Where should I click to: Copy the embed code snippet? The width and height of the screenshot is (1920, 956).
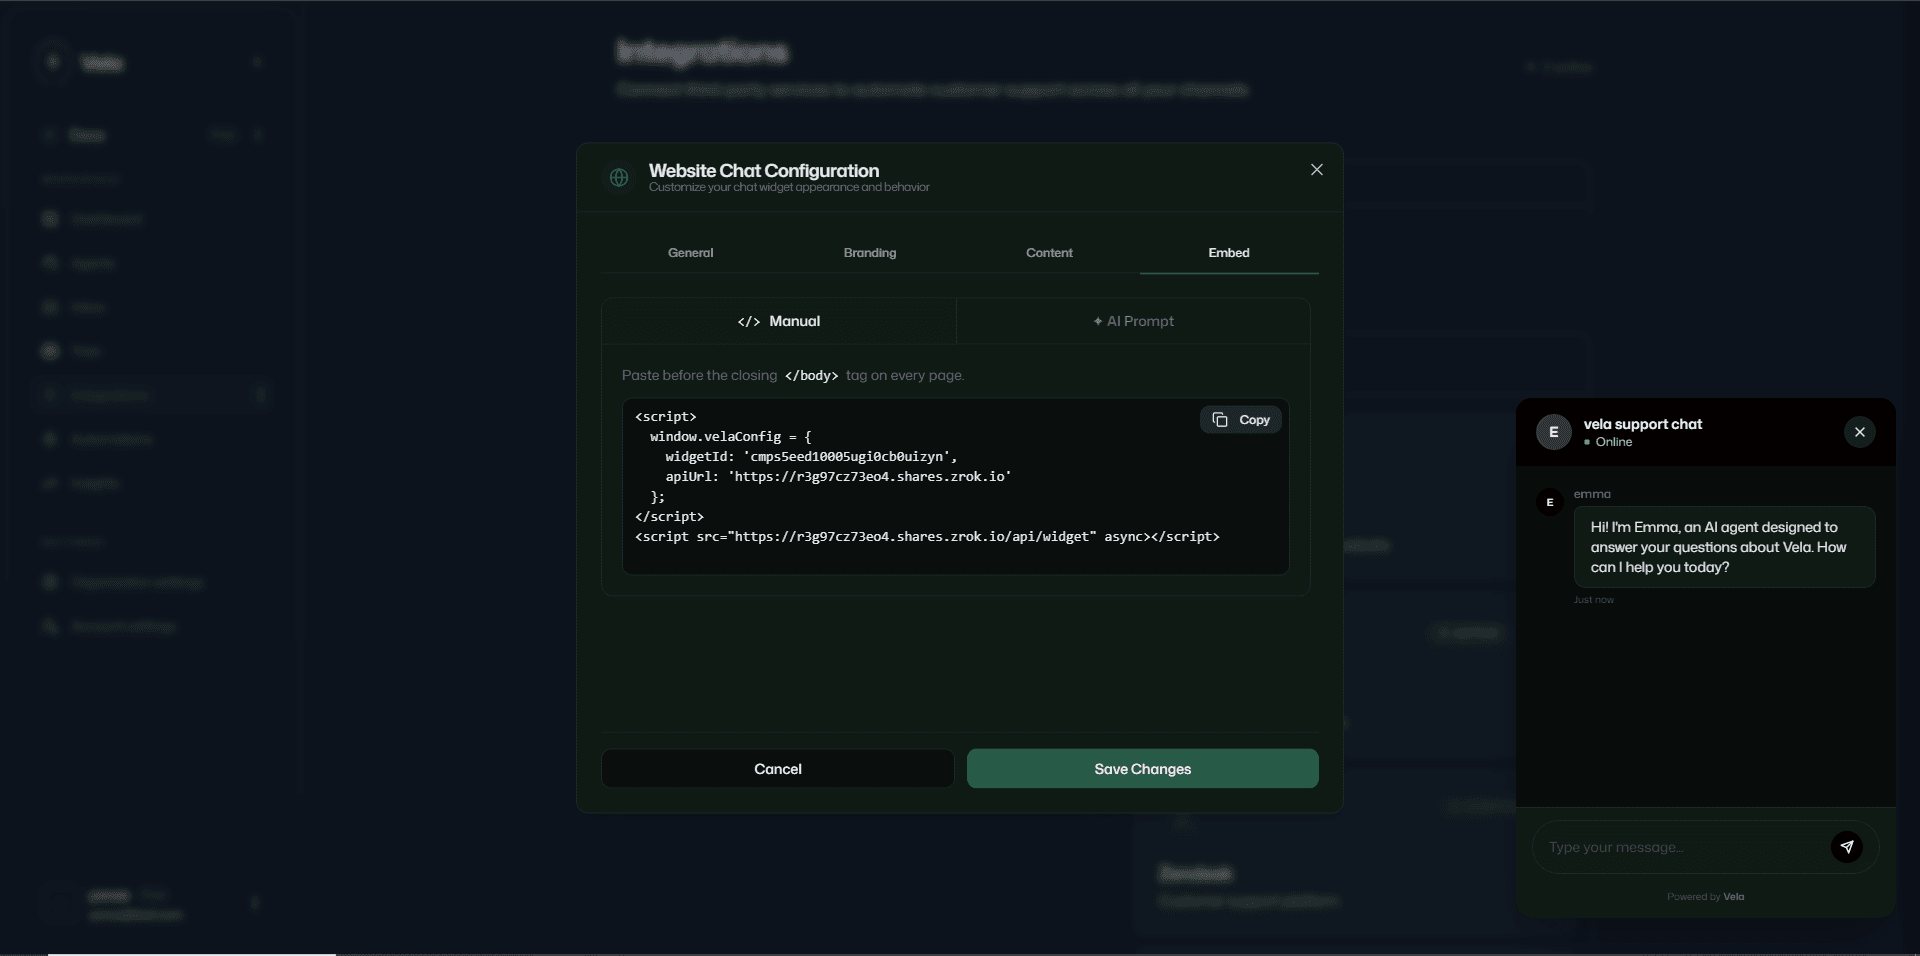[x=1241, y=420]
